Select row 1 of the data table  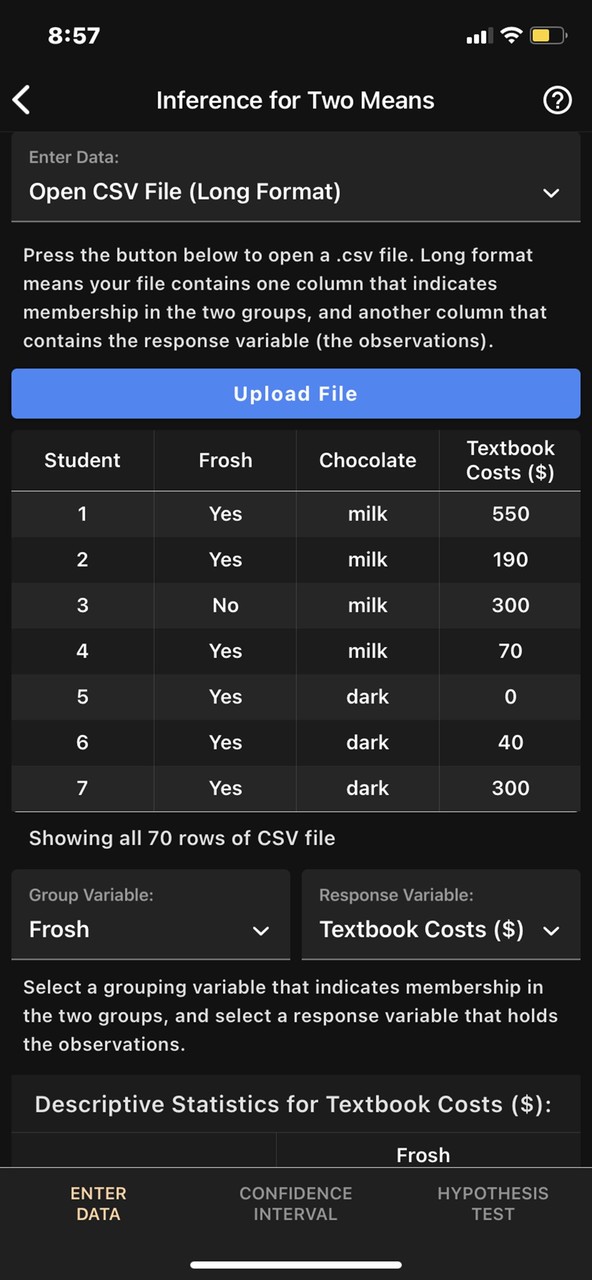click(296, 513)
